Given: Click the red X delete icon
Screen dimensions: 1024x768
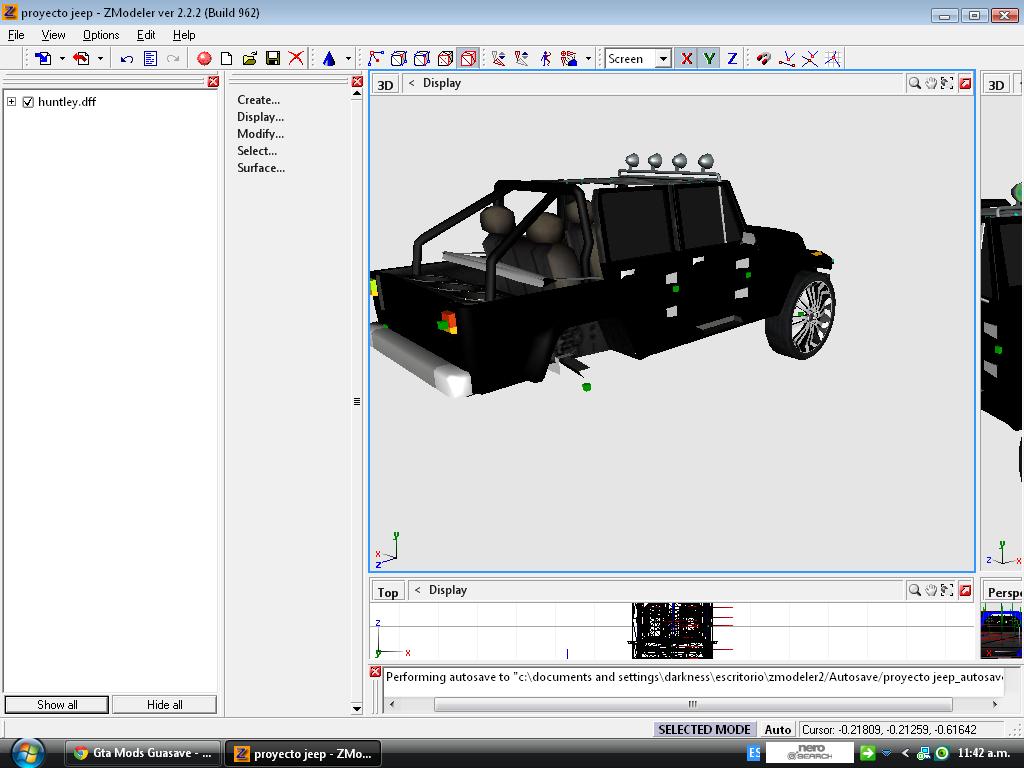Looking at the screenshot, I should [296, 59].
